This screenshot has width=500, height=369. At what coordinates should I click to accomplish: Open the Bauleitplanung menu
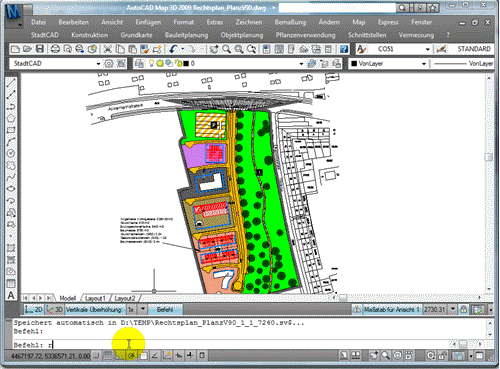click(186, 35)
